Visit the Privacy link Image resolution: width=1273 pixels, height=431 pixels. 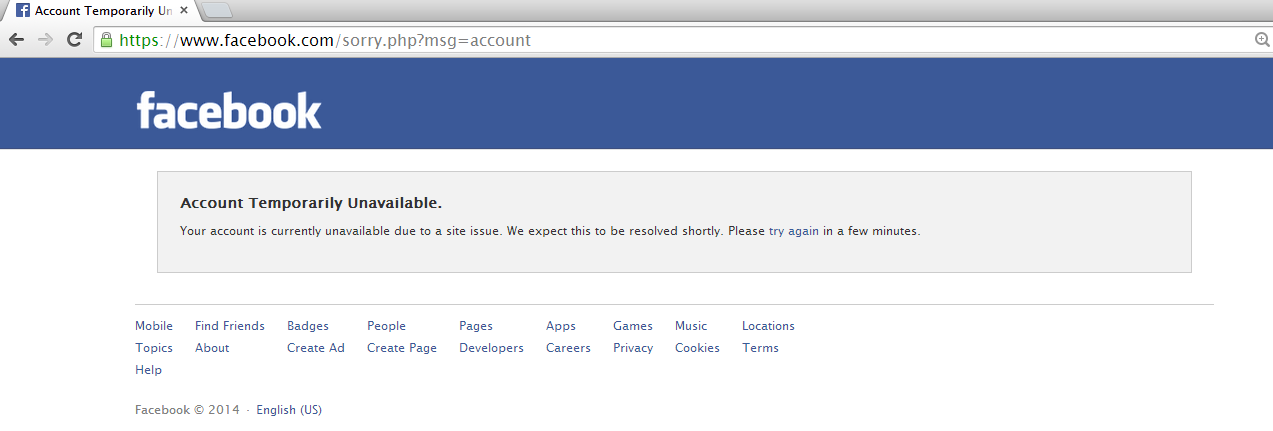[x=633, y=348]
